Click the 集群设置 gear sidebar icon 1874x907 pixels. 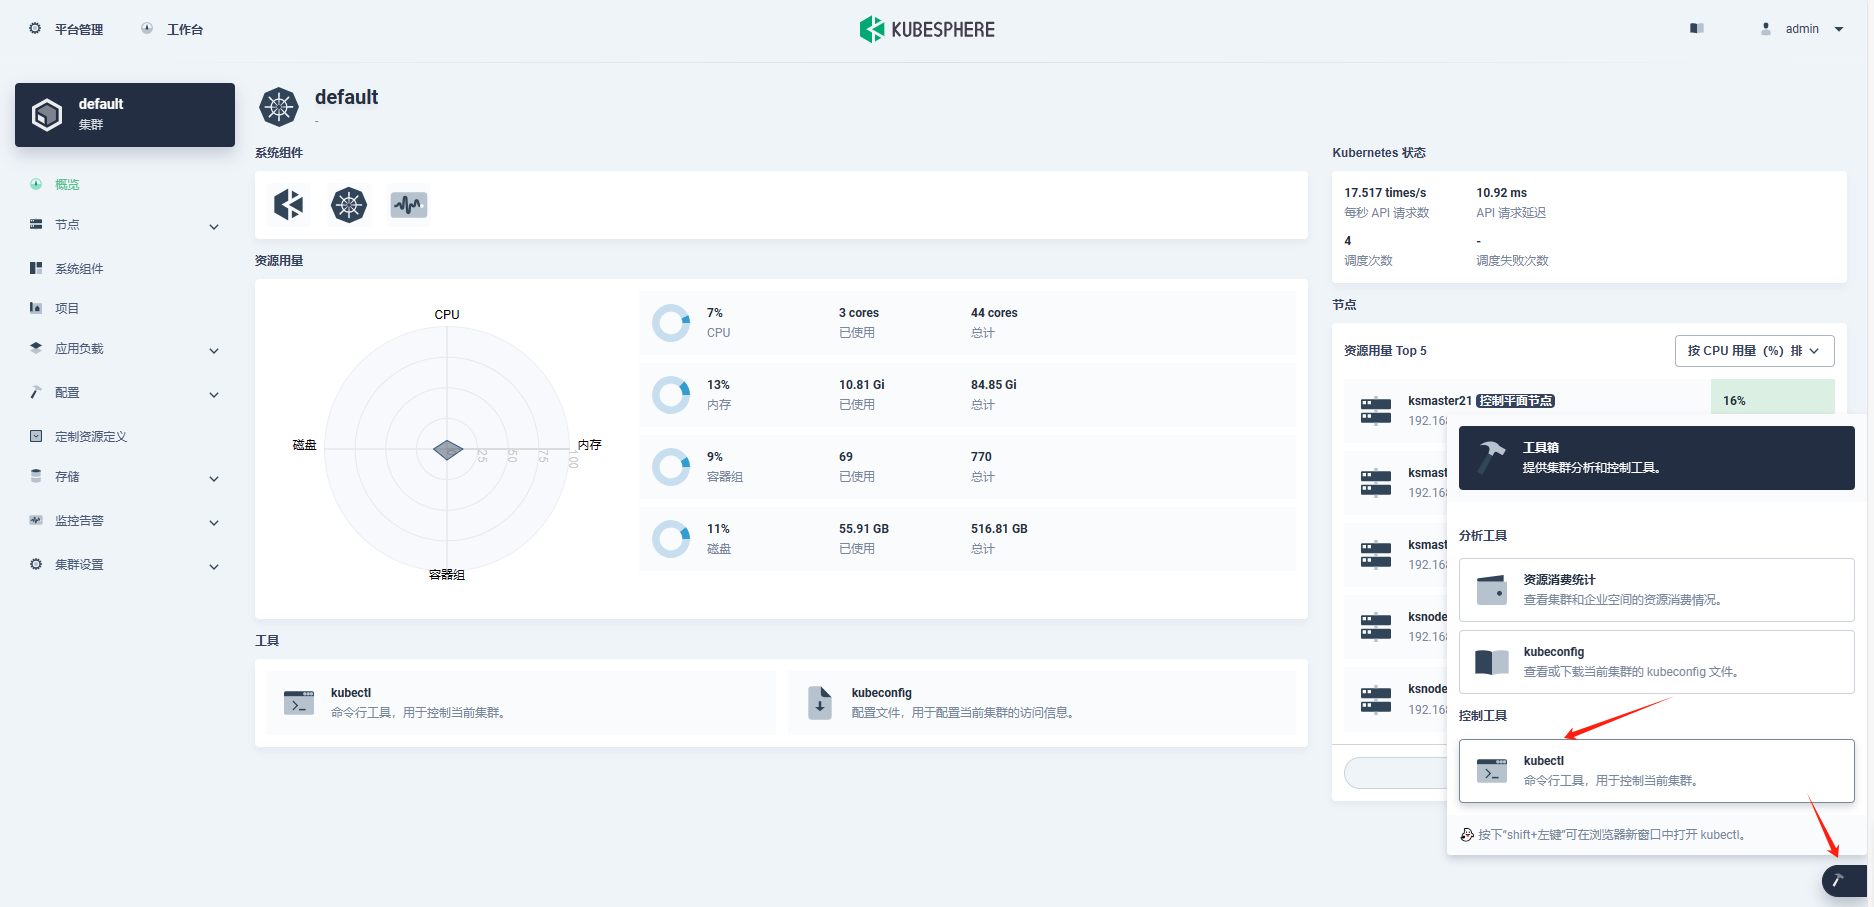36,564
